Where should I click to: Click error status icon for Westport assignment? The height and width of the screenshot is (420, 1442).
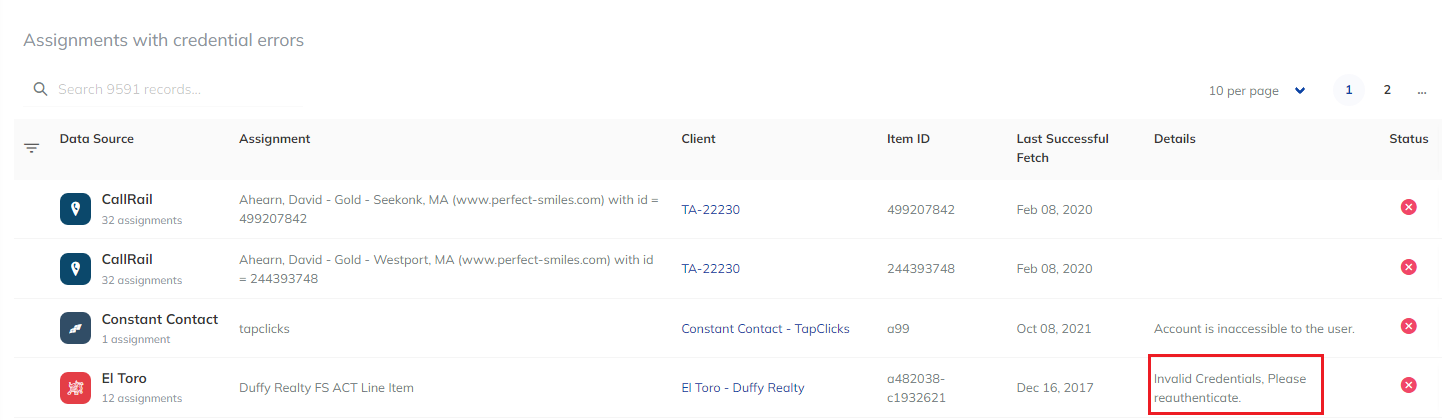pyautogui.click(x=1408, y=267)
